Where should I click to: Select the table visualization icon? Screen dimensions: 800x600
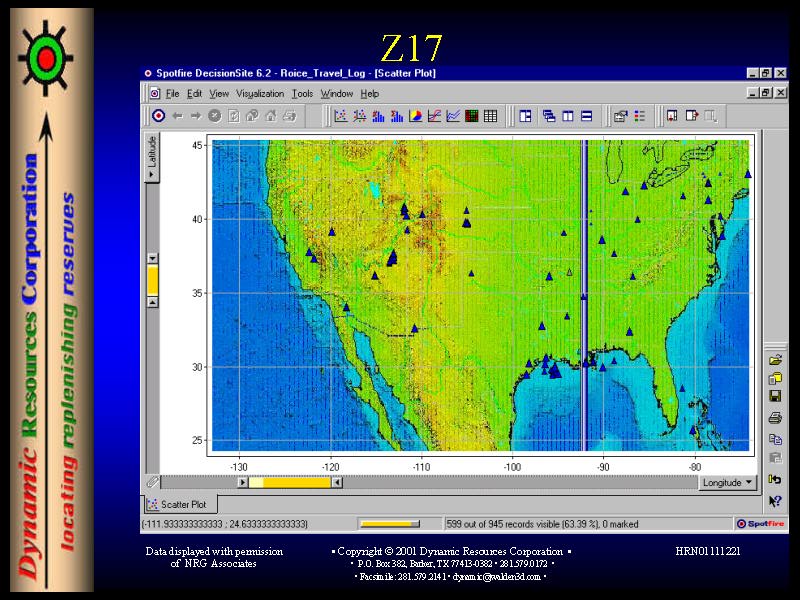click(x=490, y=116)
